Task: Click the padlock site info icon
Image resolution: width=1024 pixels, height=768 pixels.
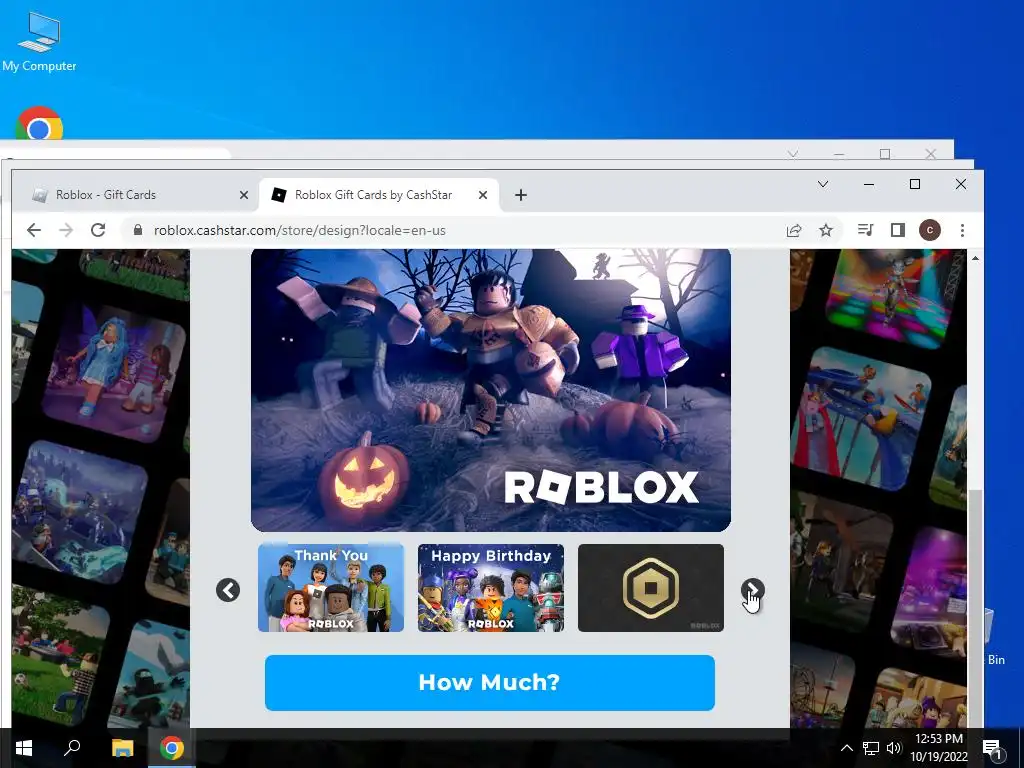Action: click(x=138, y=230)
